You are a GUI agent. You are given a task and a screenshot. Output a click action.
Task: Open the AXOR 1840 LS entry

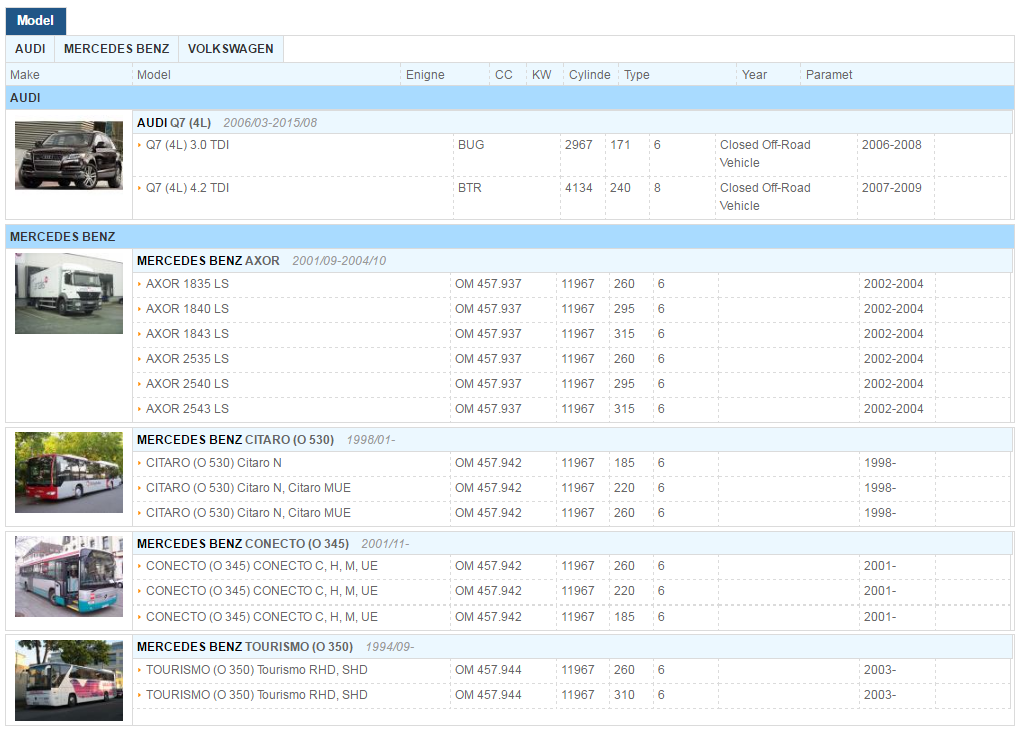coord(187,309)
